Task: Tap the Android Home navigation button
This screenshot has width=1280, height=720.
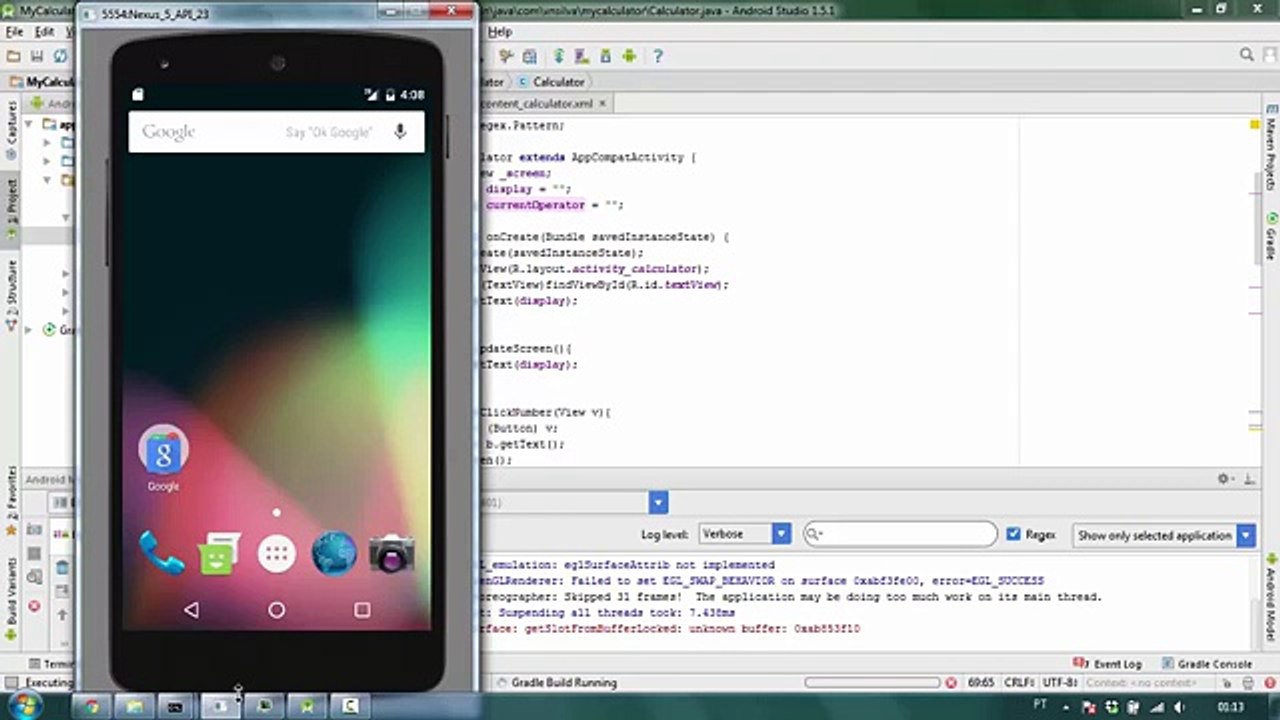Action: point(277,609)
